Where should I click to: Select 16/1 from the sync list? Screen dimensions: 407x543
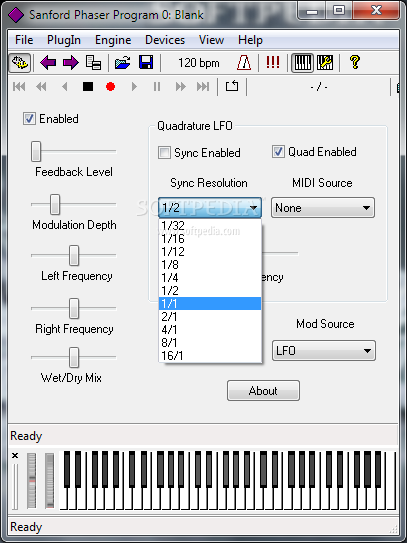click(210, 356)
